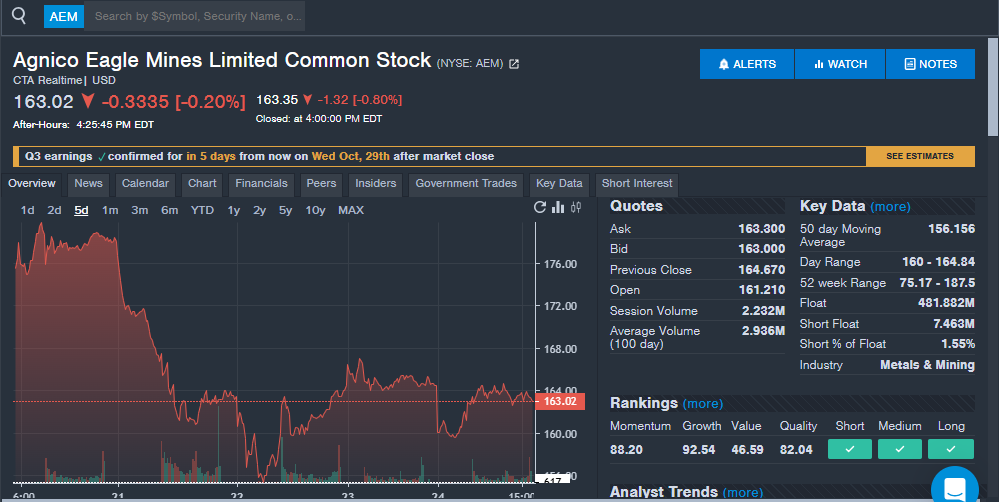Click the magnifying glass search icon

pyautogui.click(x=19, y=16)
